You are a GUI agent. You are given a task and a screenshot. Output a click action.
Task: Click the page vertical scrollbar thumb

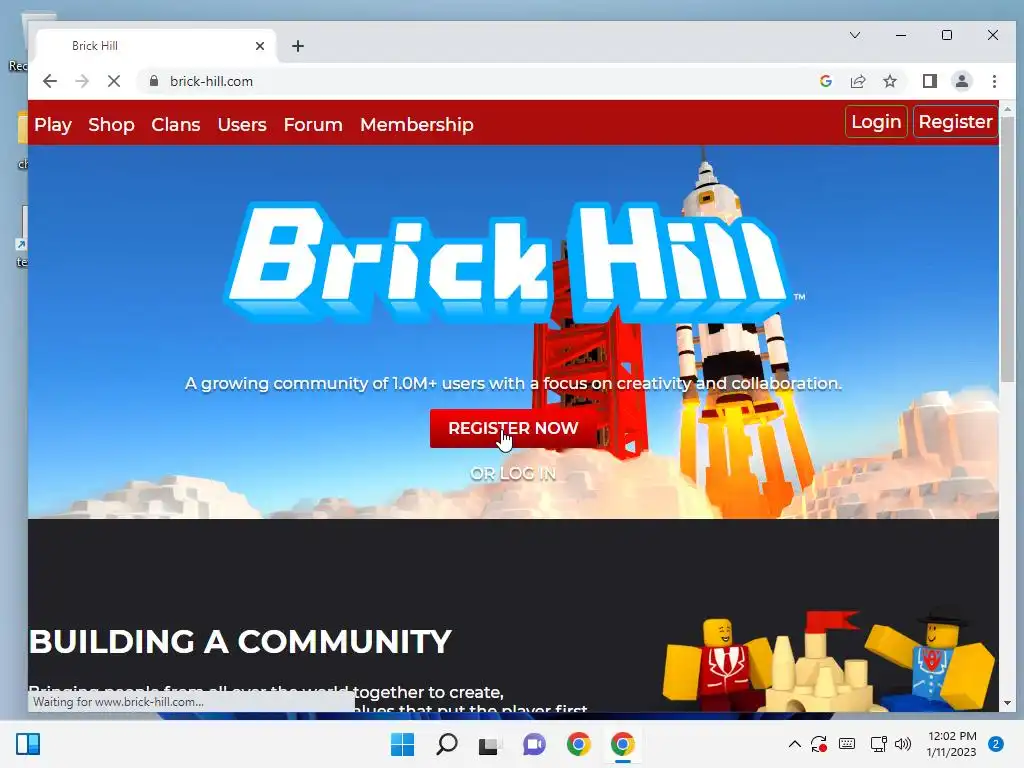tap(1007, 248)
